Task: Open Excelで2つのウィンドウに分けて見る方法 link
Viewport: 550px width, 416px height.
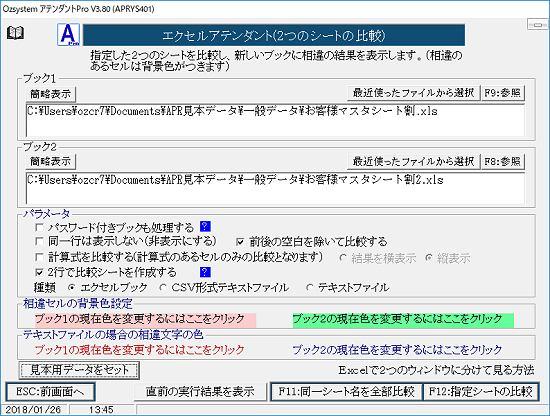Action: (x=436, y=370)
